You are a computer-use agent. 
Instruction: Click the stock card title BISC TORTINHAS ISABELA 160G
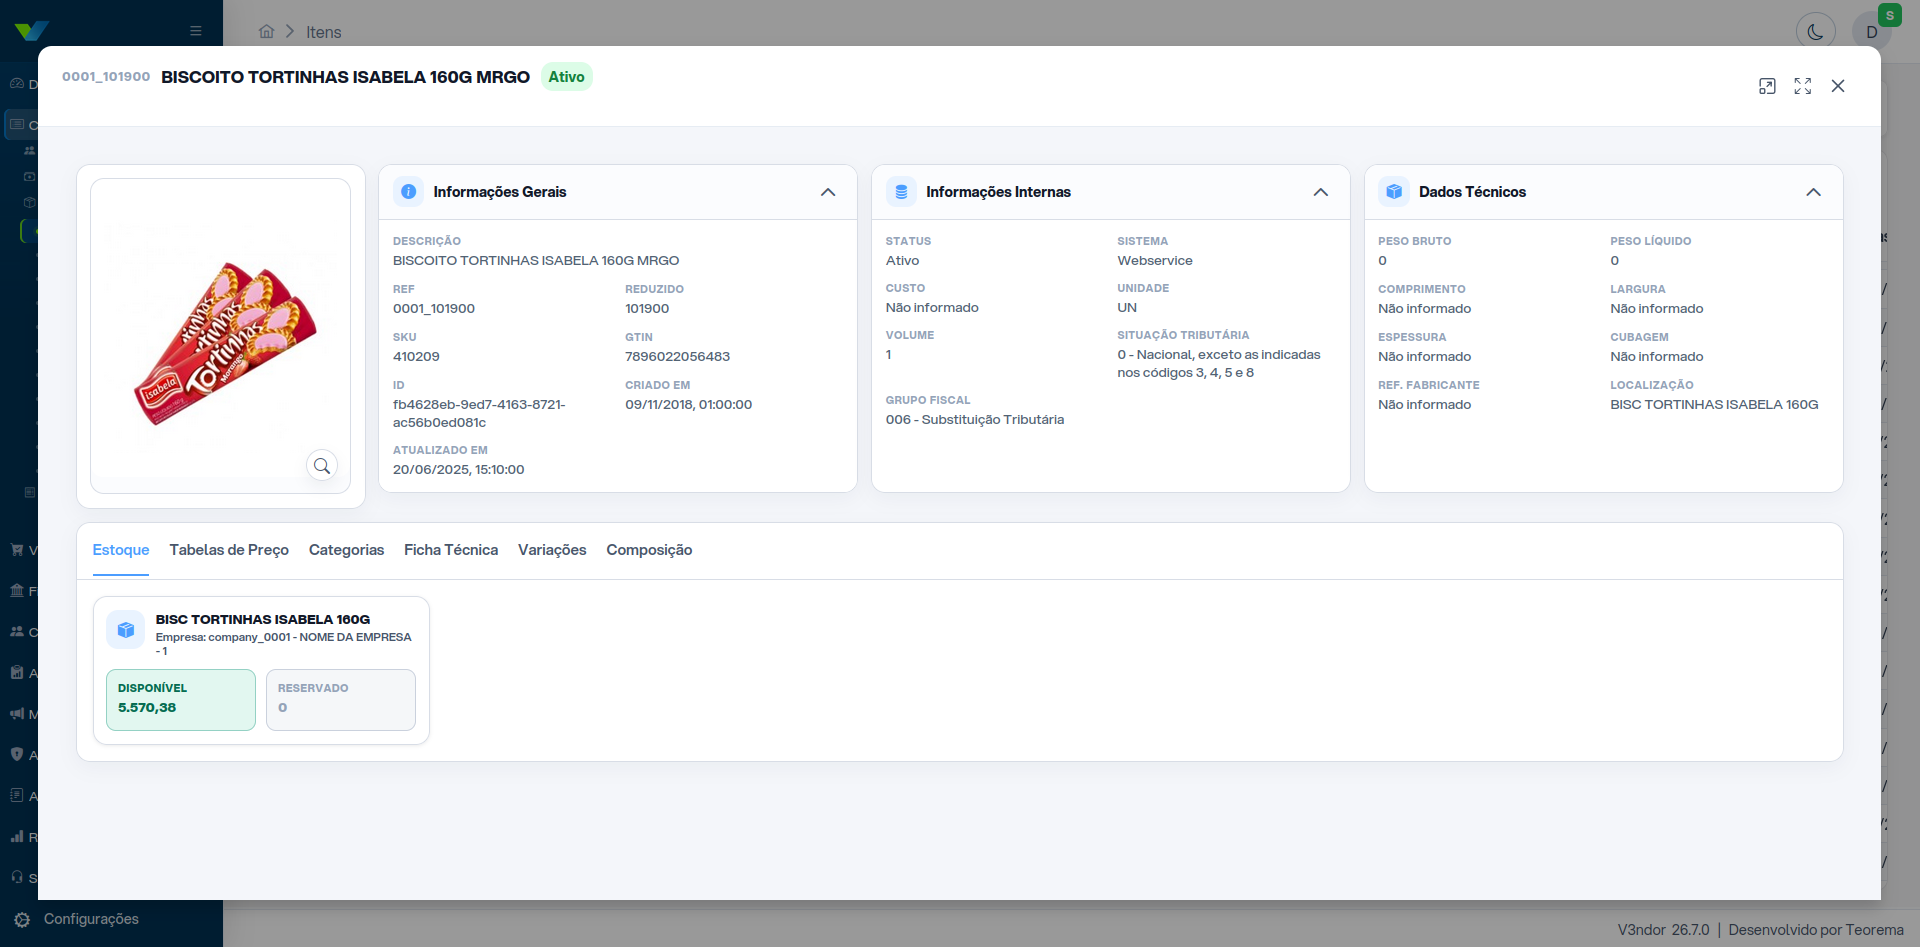pyautogui.click(x=263, y=619)
